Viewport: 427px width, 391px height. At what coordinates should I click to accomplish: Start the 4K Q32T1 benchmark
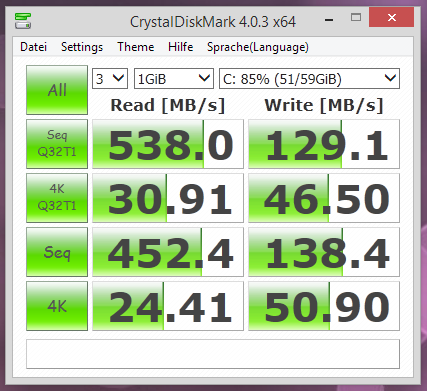coord(57,198)
